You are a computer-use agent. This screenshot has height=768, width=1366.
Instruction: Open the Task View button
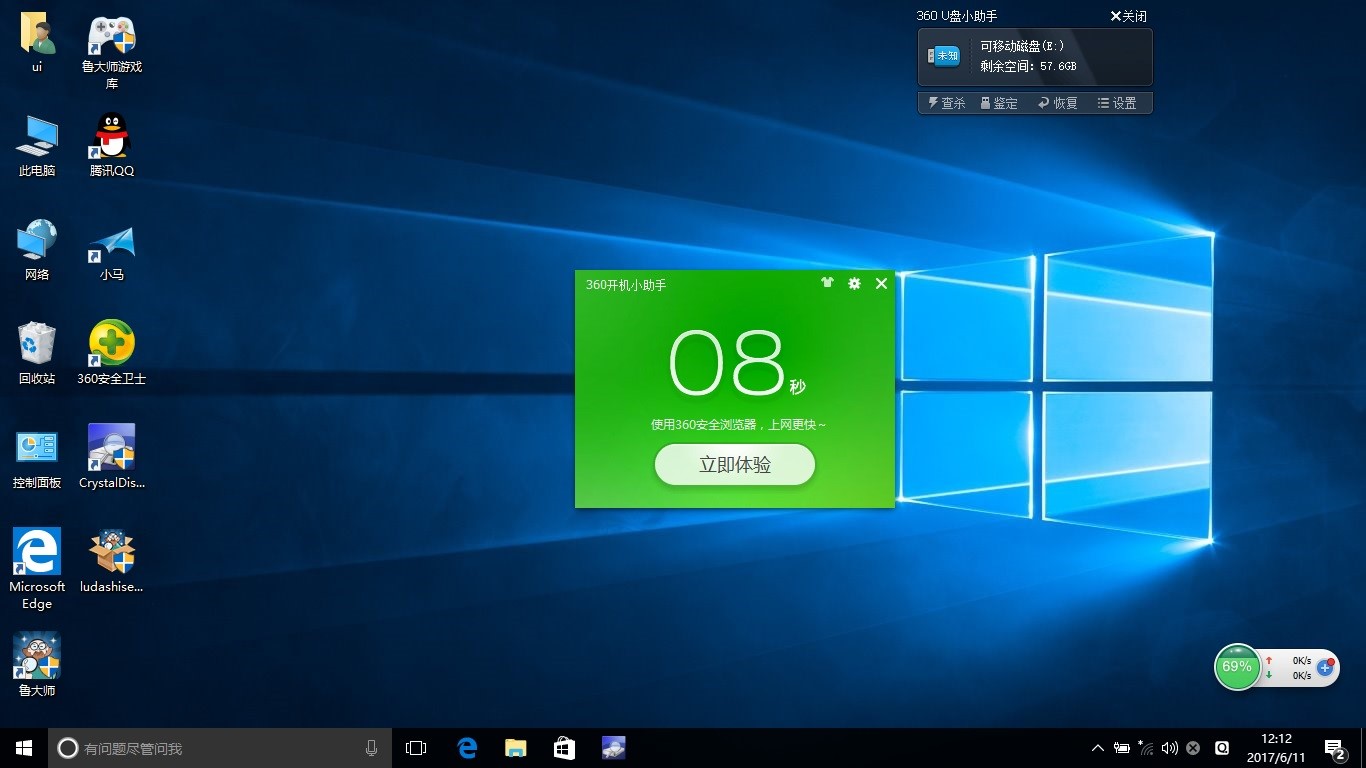tap(416, 748)
